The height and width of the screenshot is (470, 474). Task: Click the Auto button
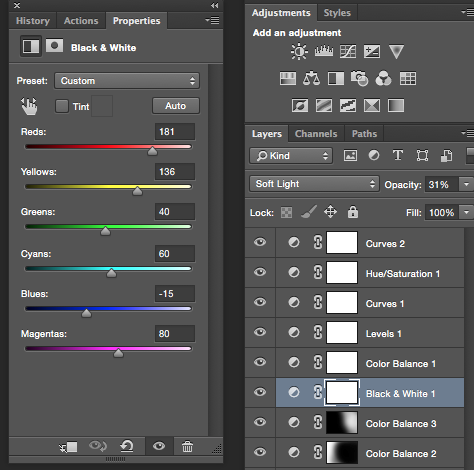coord(176,106)
